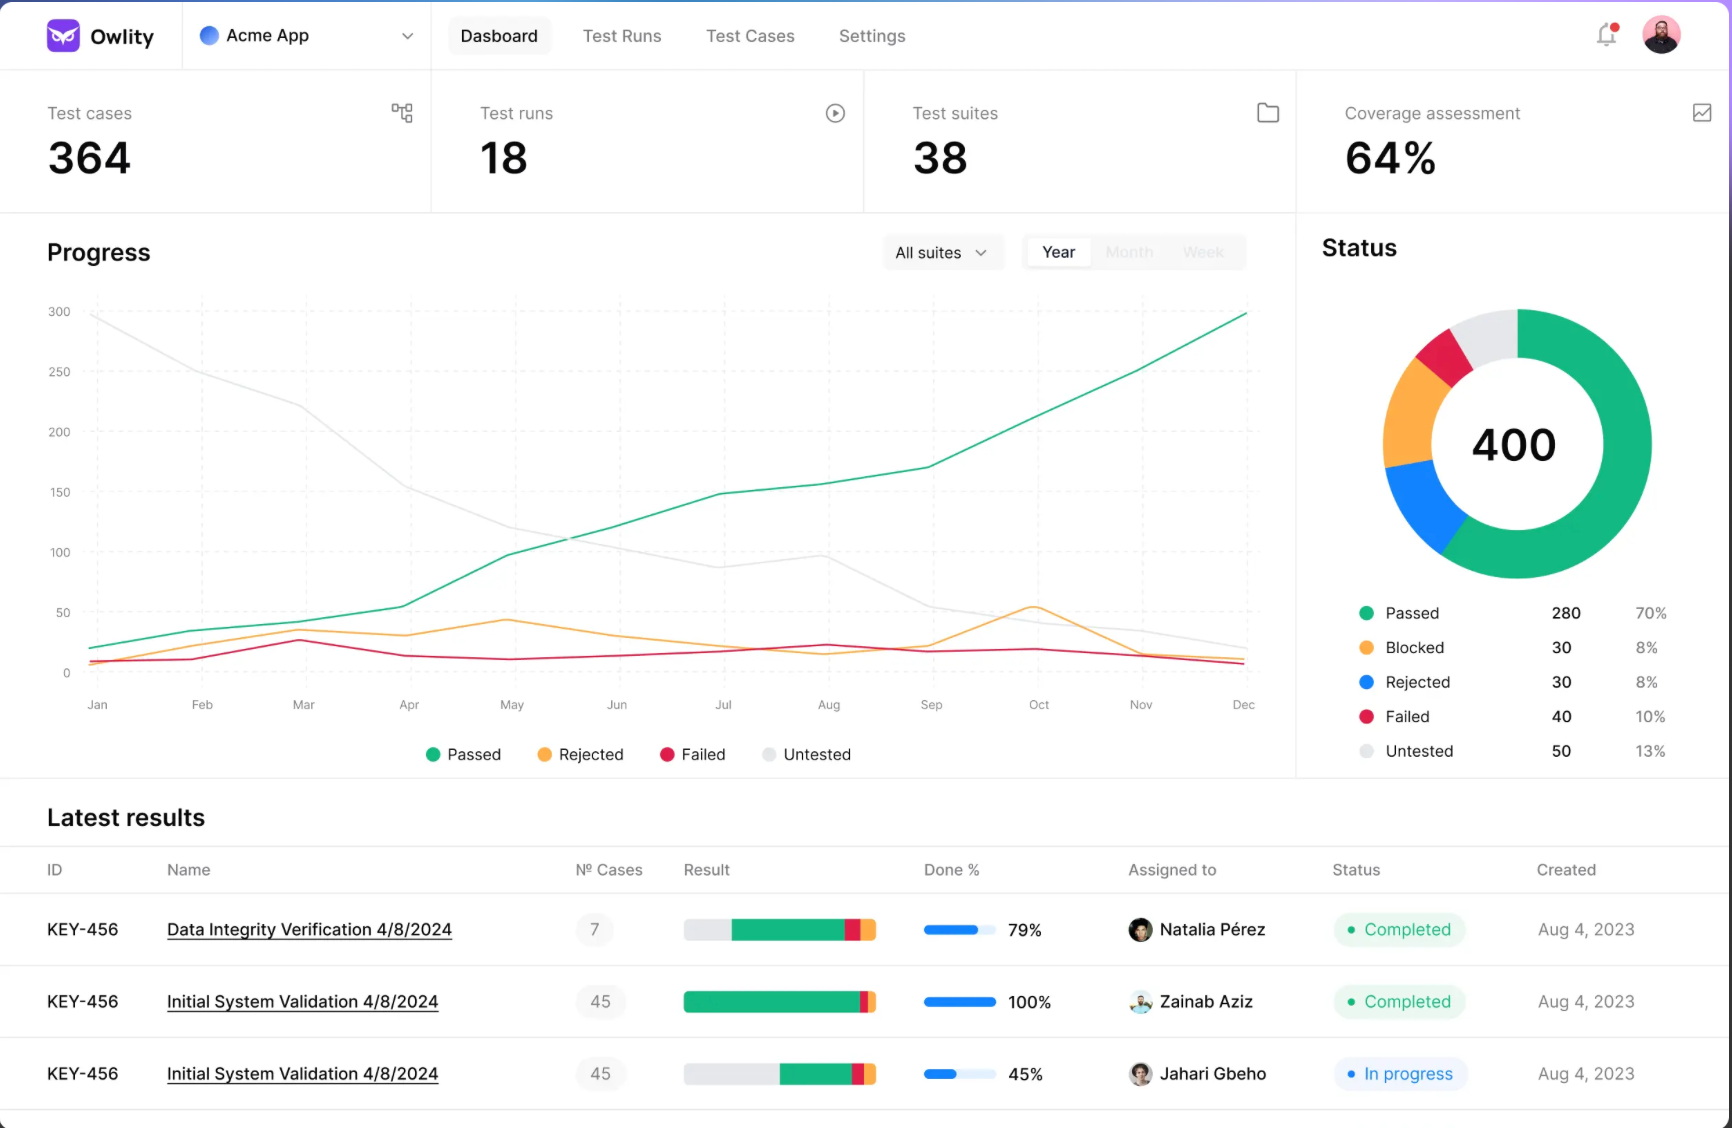Viewport: 1732px width, 1128px height.
Task: Open the user profile avatar
Action: pos(1661,35)
